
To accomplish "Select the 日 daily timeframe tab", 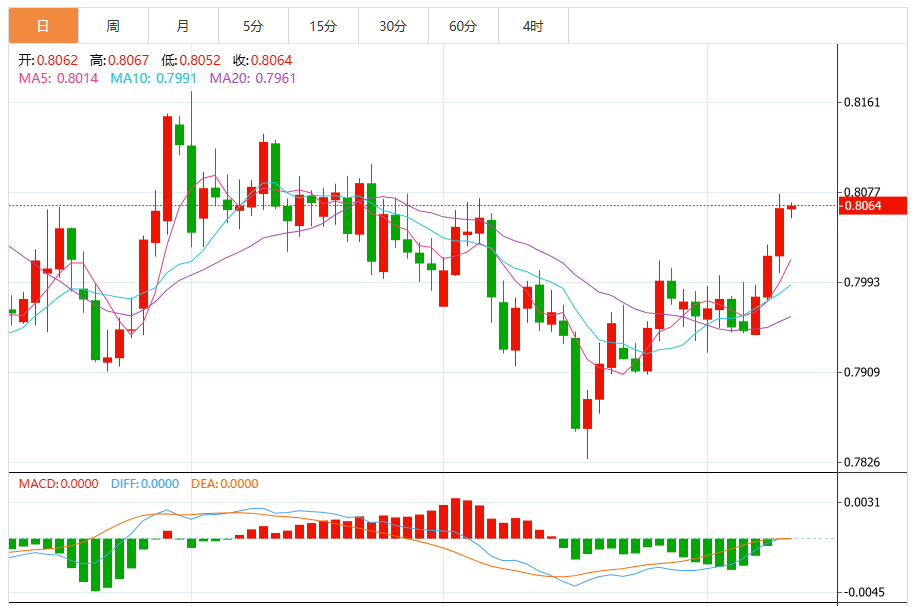I will [43, 26].
